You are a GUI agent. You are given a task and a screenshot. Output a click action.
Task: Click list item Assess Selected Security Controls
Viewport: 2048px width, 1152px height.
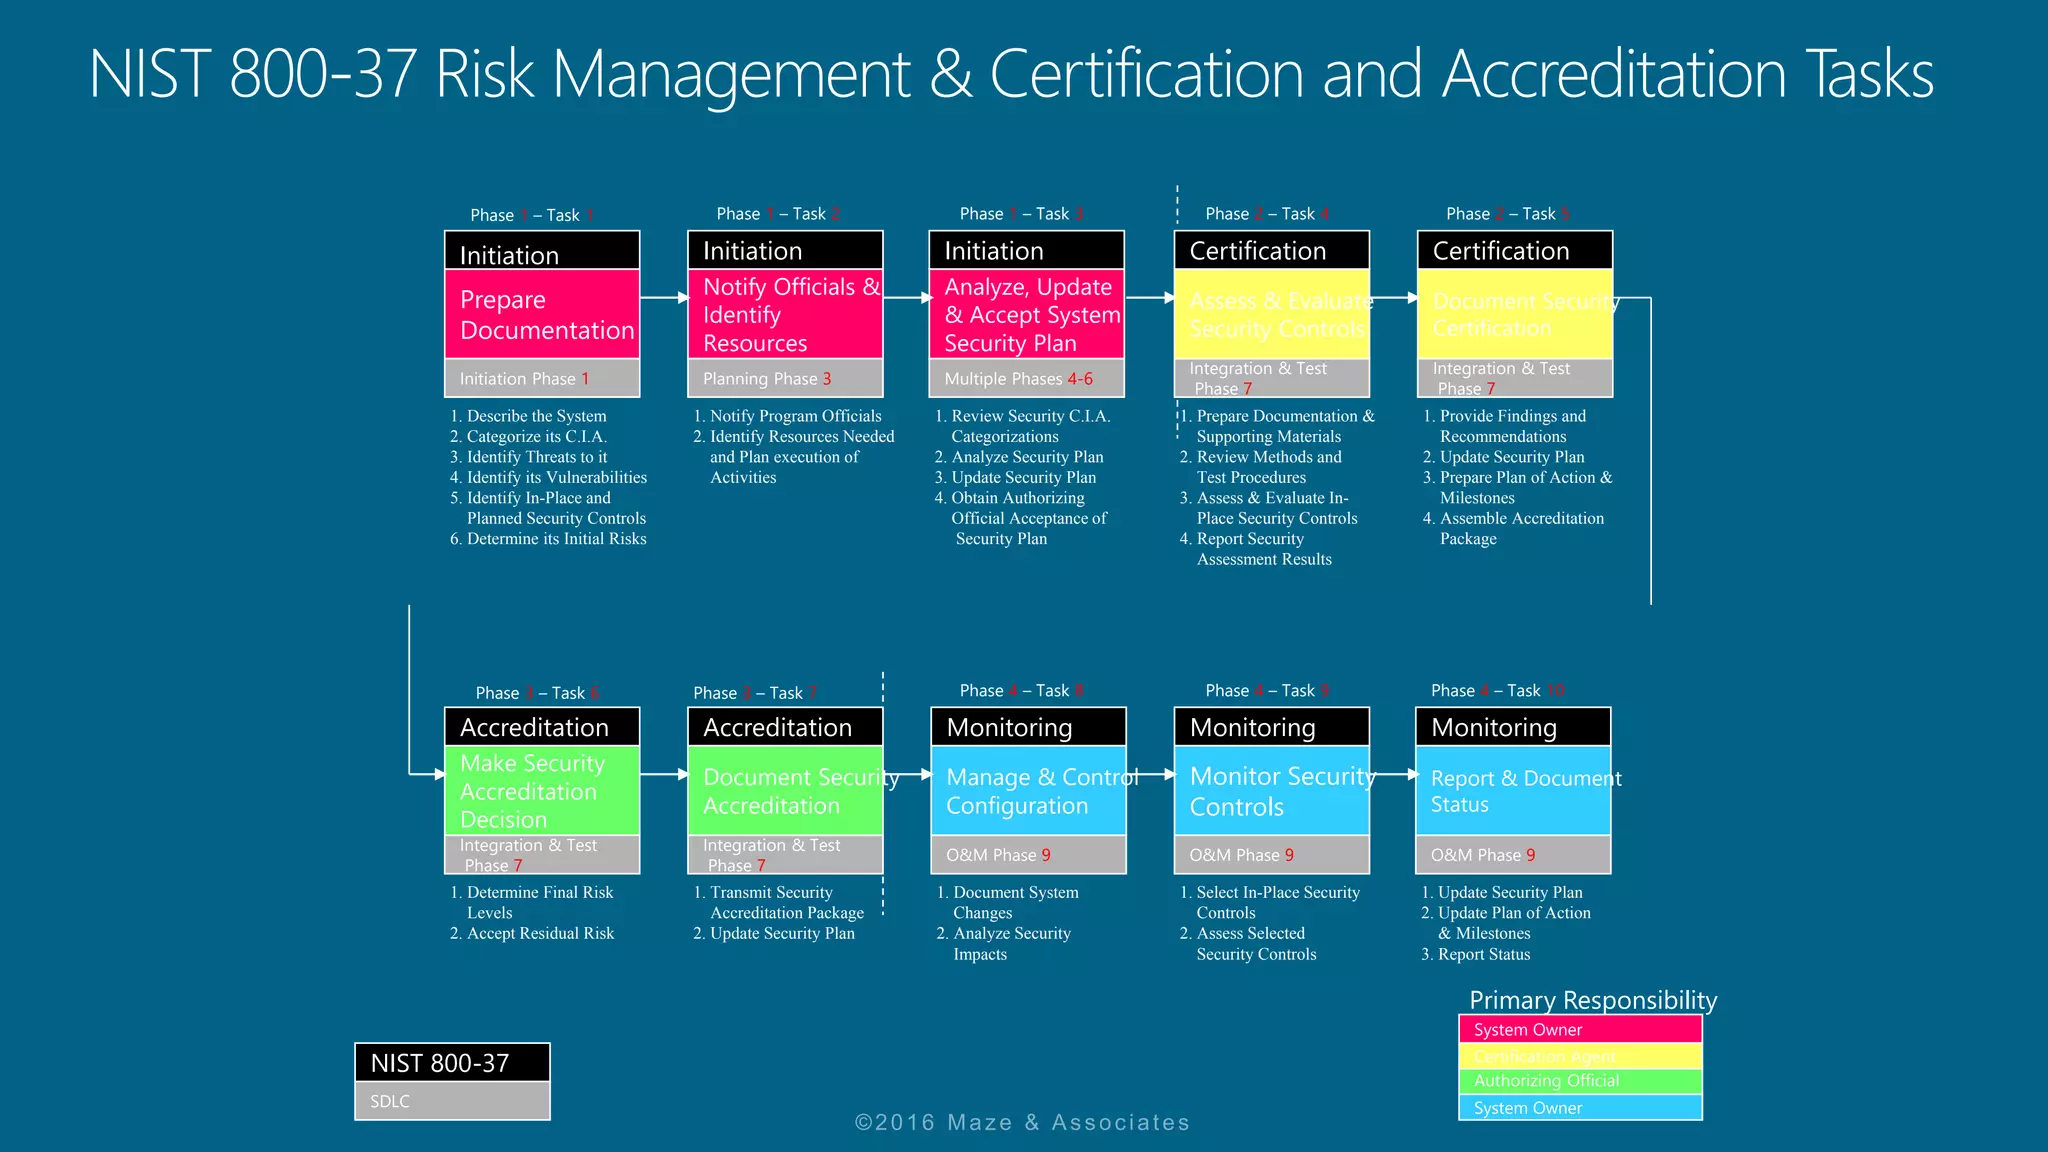pyautogui.click(x=1248, y=944)
